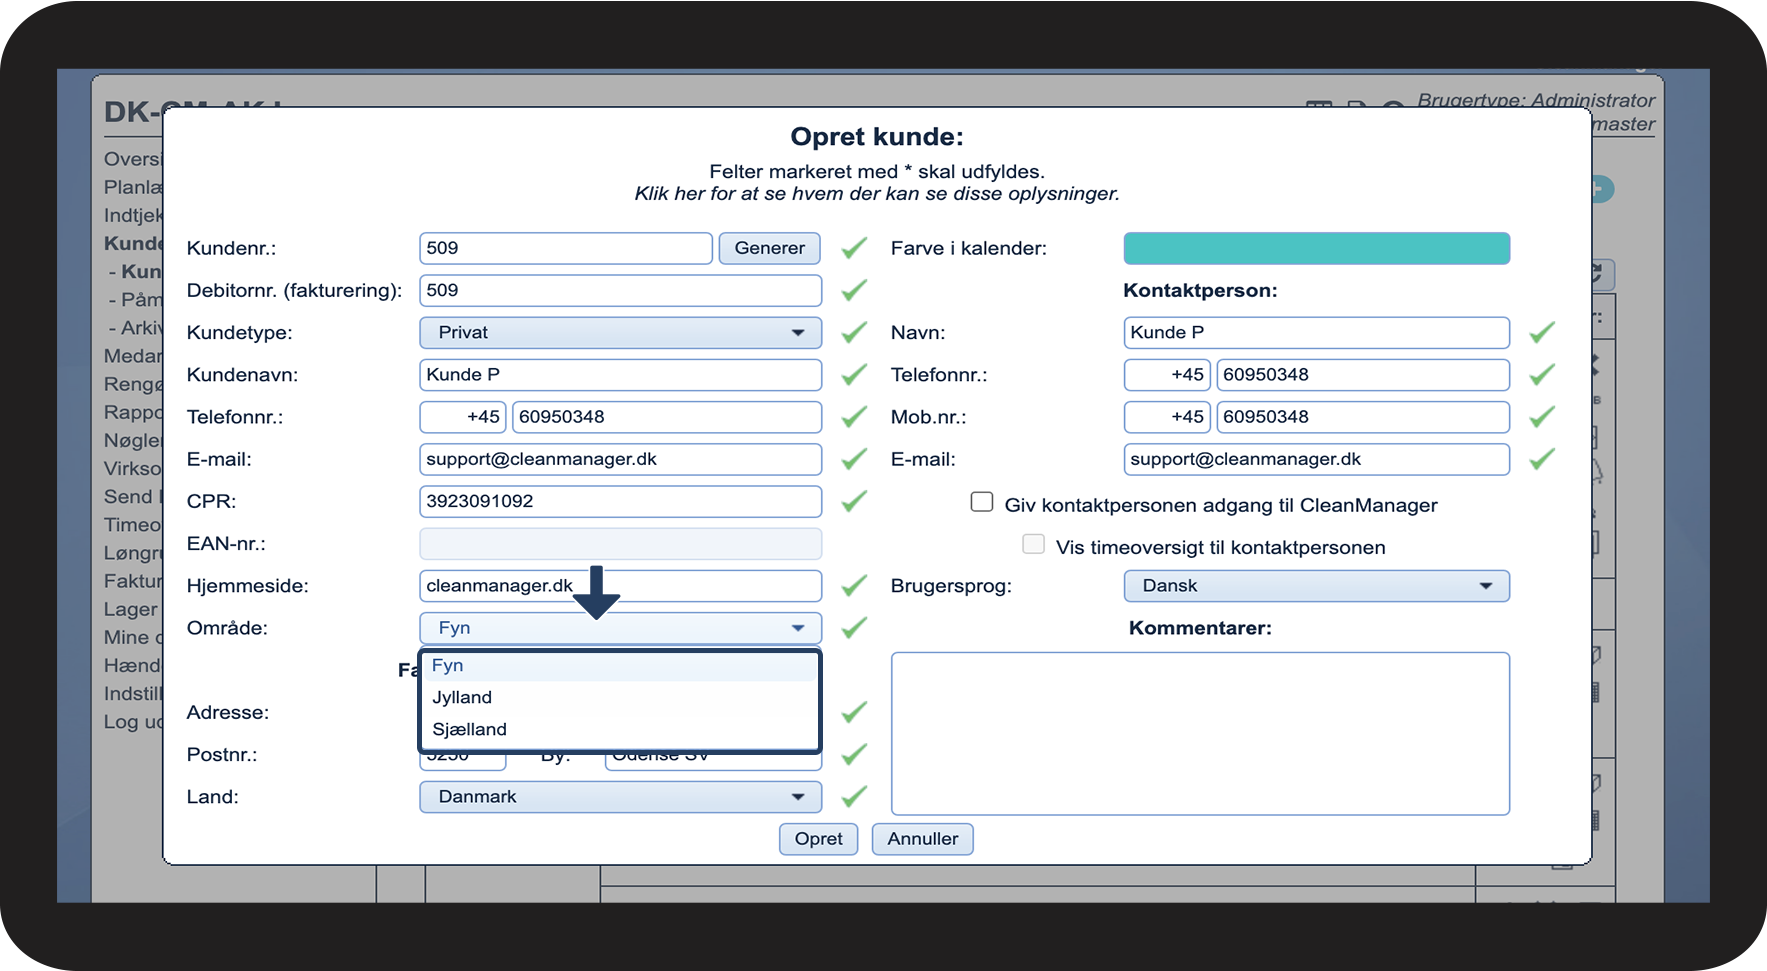
Task: Open the turquoise Farve i kalender swatch
Action: click(x=1316, y=248)
